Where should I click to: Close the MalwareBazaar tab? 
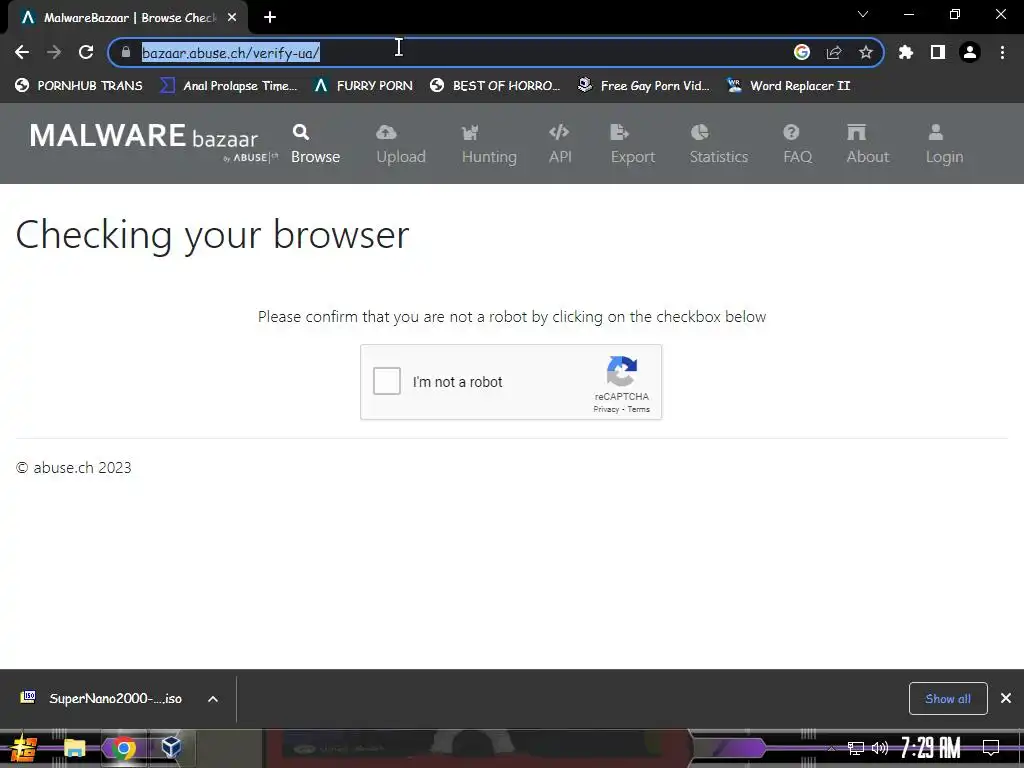coord(232,18)
